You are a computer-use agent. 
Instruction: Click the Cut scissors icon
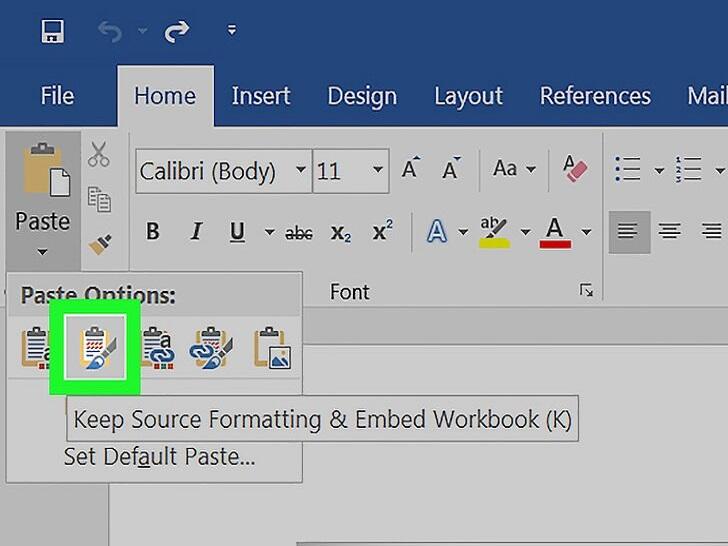coord(99,154)
